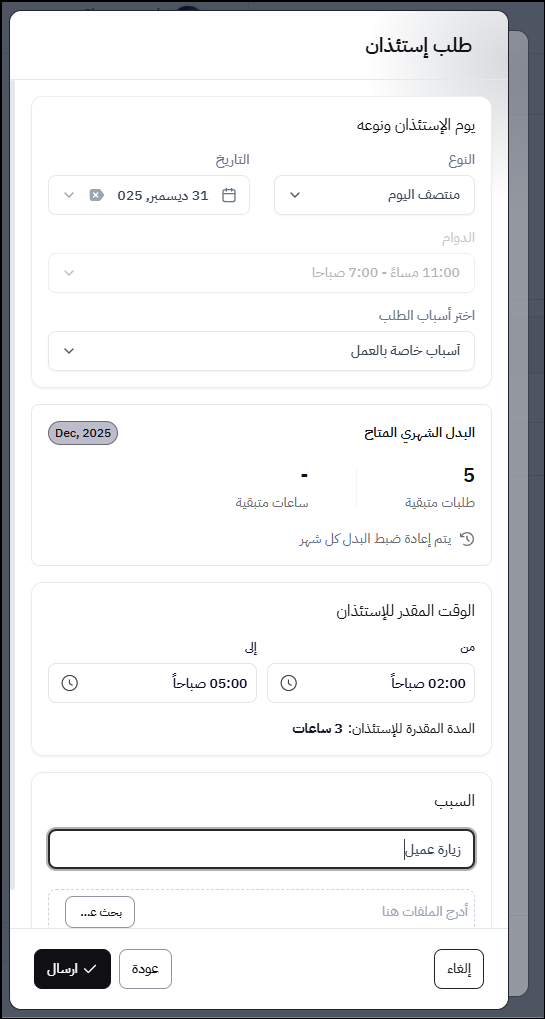Image resolution: width=545 pixels, height=1019 pixels.
Task: Clear the date with the x icon
Action: point(97,195)
